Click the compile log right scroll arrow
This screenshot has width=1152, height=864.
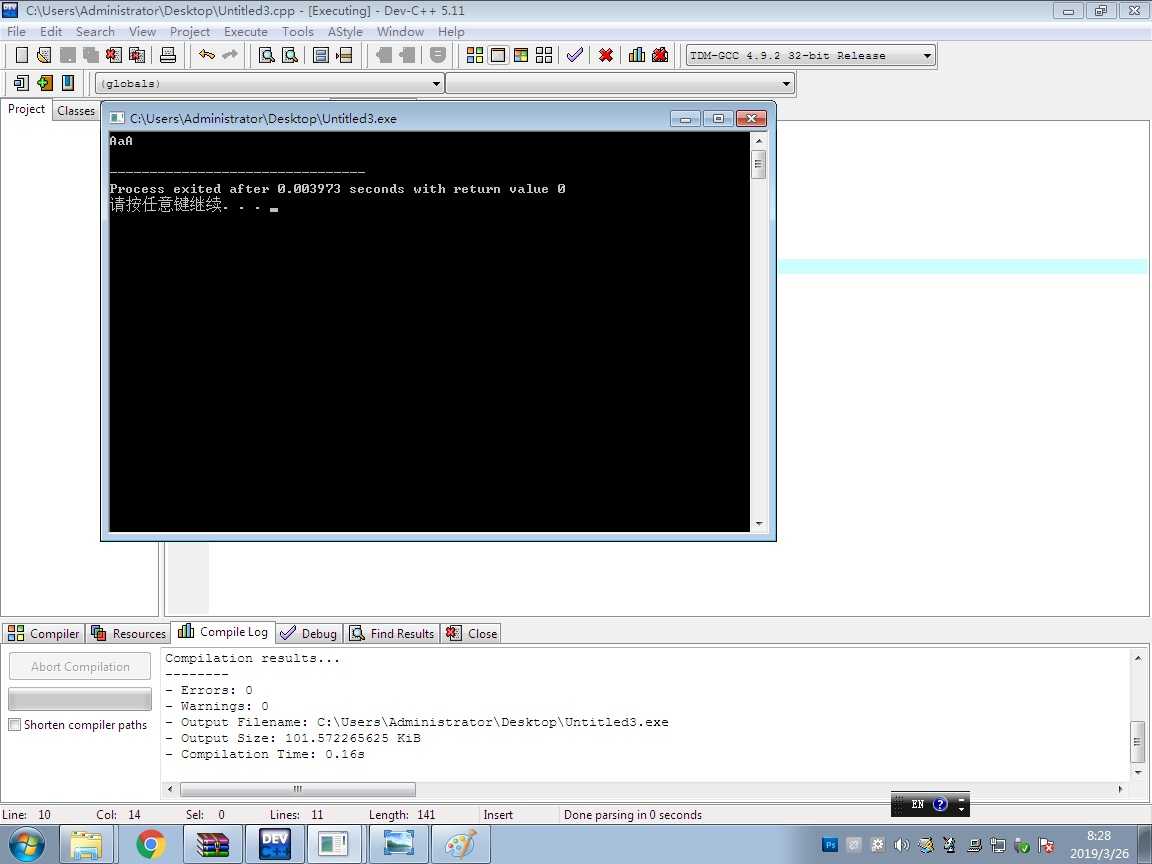coord(1120,789)
